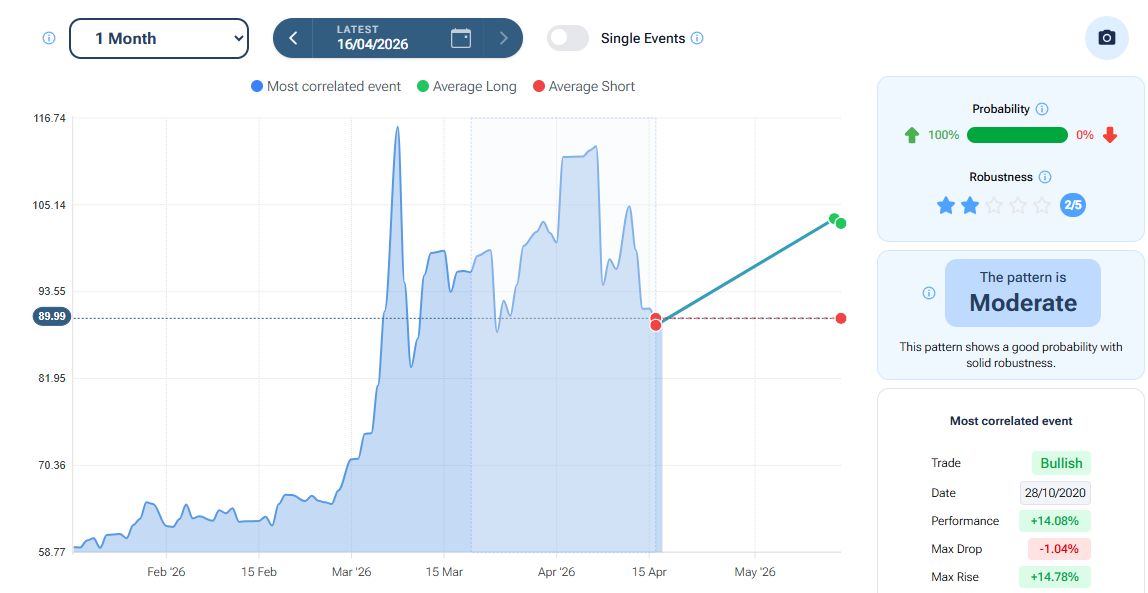Image resolution: width=1148 pixels, height=593 pixels.
Task: Enable the Single Events toggle
Action: 568,38
